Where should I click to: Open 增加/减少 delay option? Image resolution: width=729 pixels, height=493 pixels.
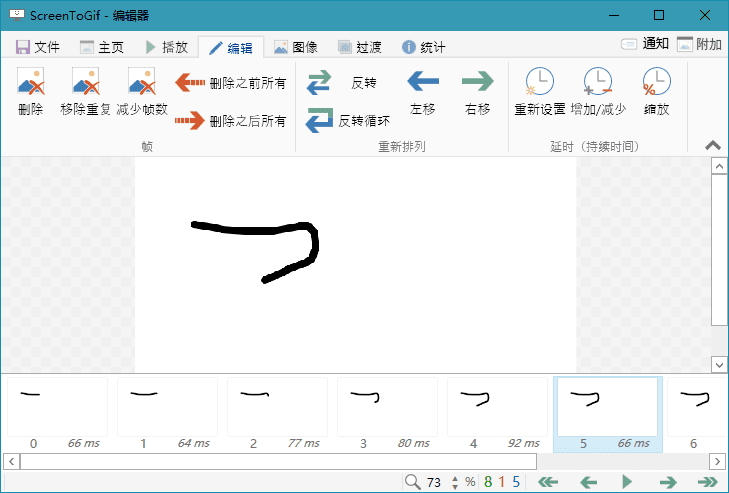point(598,92)
